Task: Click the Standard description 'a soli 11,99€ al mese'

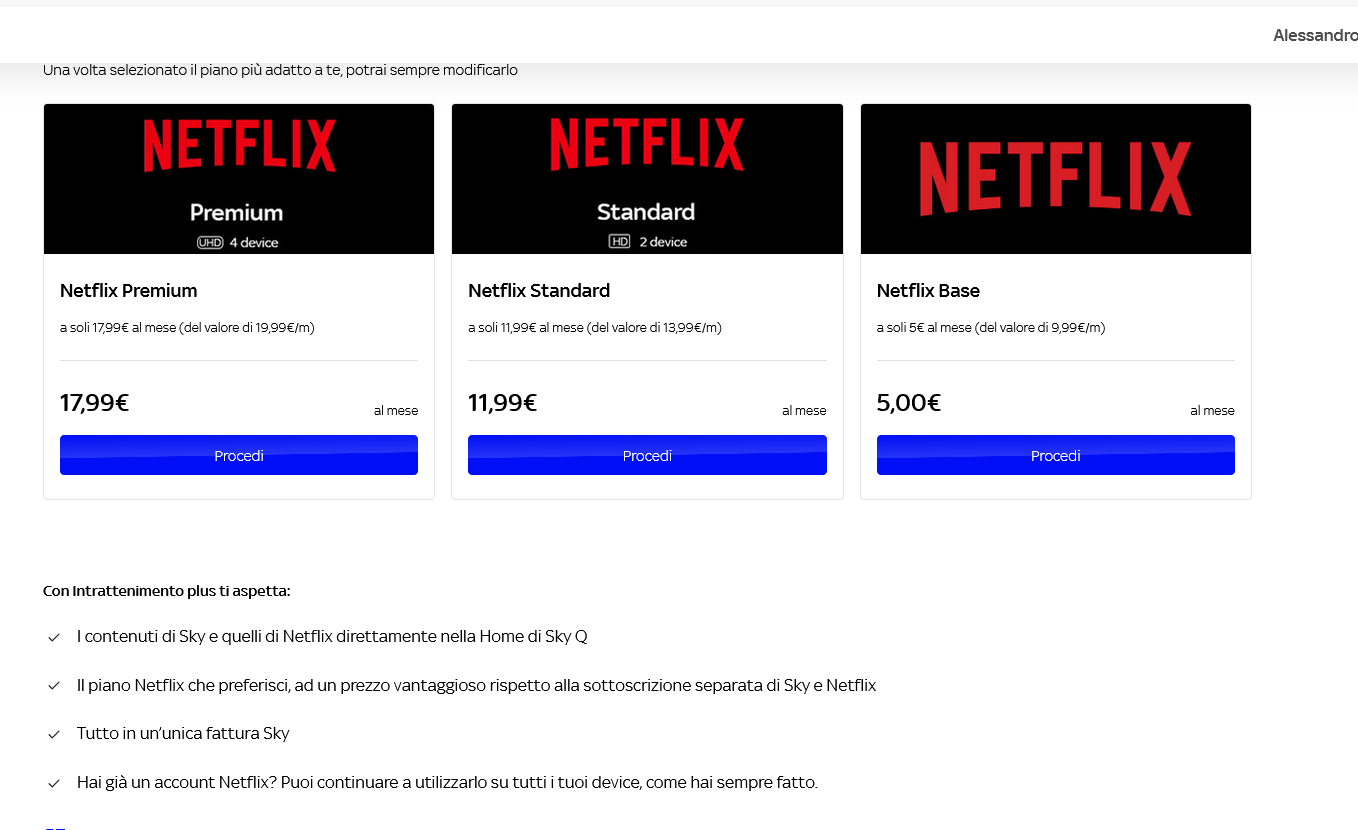Action: click(595, 327)
